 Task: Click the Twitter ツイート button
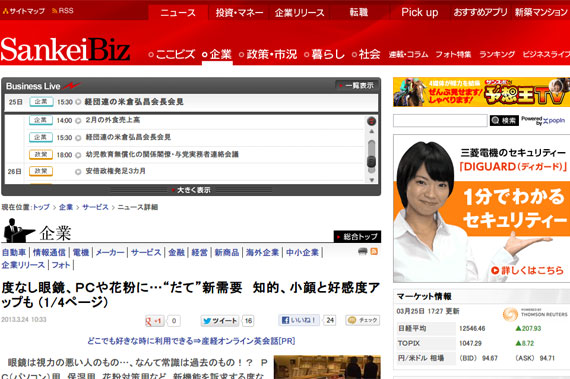(x=220, y=321)
